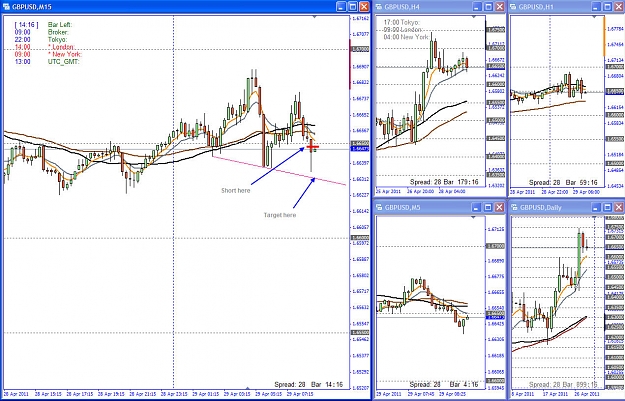Click the 'Tokyo:' label in M15 chart
Viewport: 625px width, 401px height.
[x=57, y=39]
